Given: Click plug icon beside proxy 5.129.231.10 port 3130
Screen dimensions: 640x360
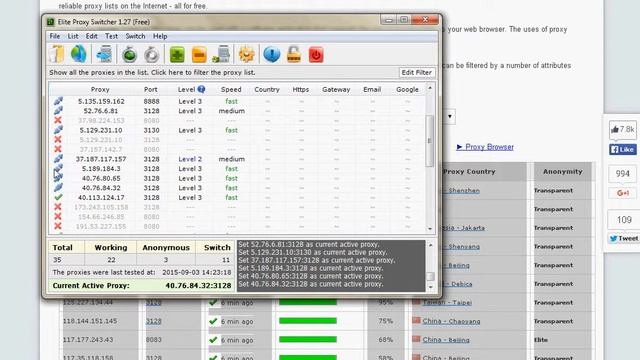Looking at the screenshot, I should point(58,130).
